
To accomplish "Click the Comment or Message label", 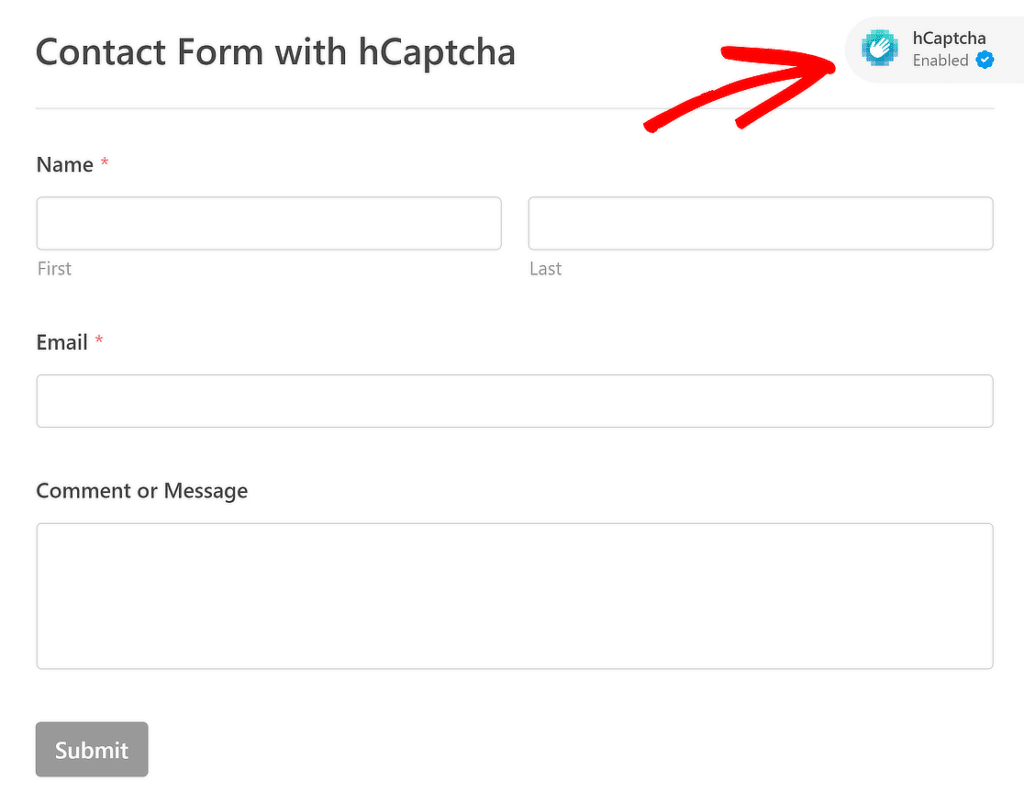I will (x=141, y=490).
